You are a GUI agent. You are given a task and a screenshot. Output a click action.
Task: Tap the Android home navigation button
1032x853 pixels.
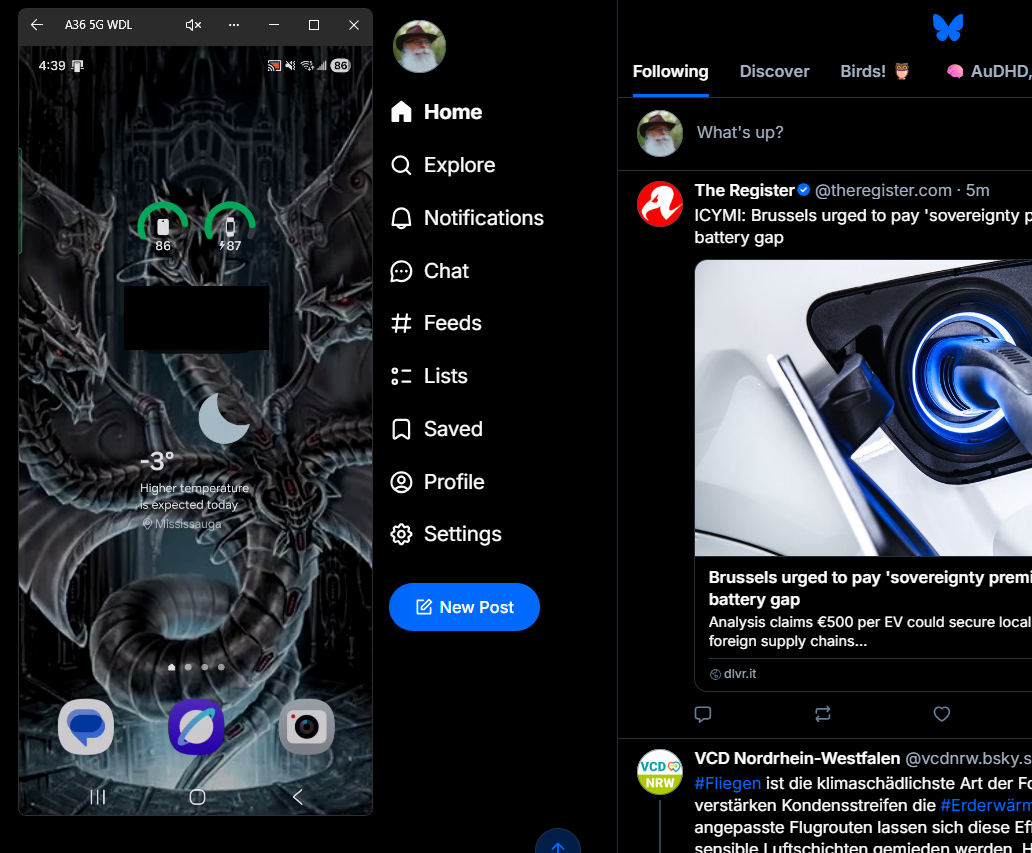click(x=197, y=796)
